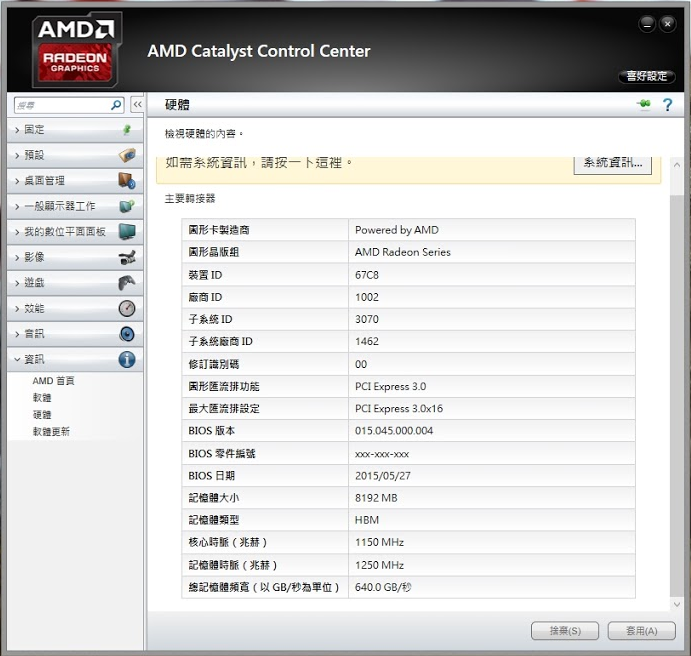
Task: Select the 'PCI Express 3.0x16' value
Action: (399, 408)
